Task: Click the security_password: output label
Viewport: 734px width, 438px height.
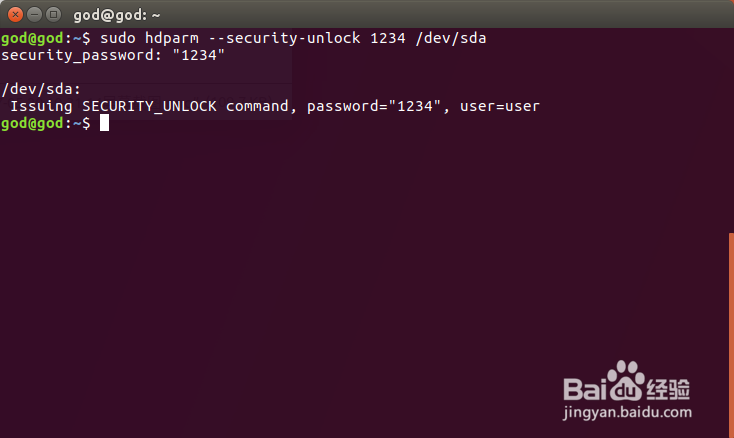Action: tap(82, 56)
